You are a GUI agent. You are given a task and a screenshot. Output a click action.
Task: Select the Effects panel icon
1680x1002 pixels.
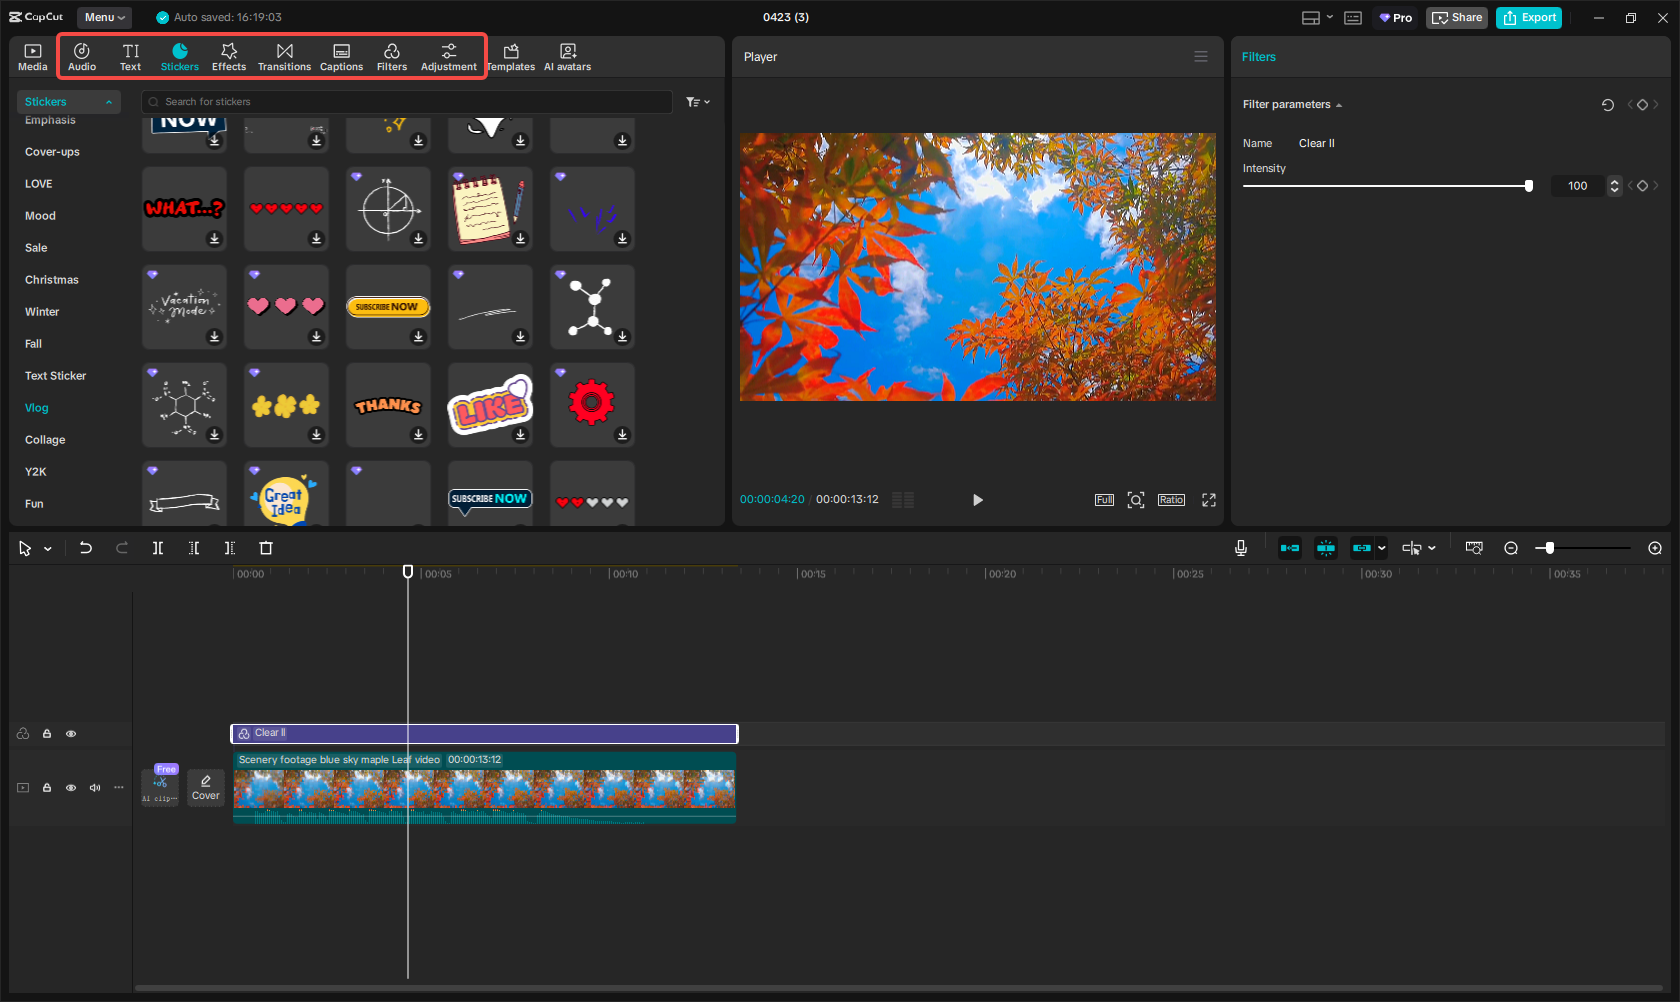pyautogui.click(x=229, y=55)
